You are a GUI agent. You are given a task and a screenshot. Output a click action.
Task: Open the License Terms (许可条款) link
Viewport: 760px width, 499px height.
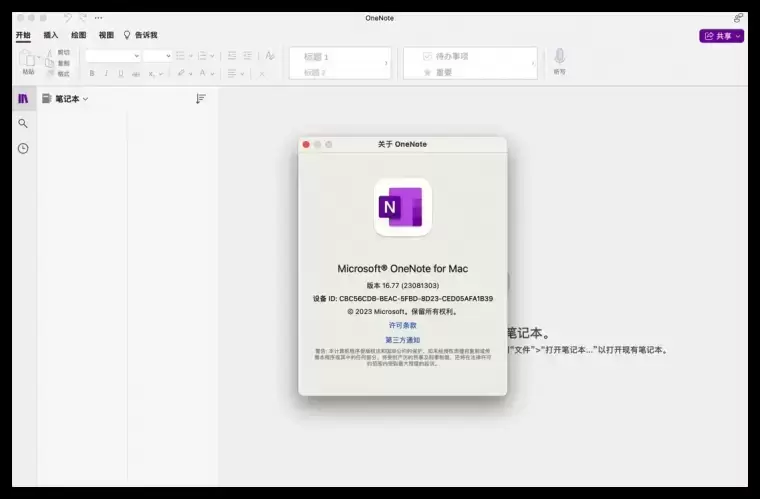coord(402,325)
